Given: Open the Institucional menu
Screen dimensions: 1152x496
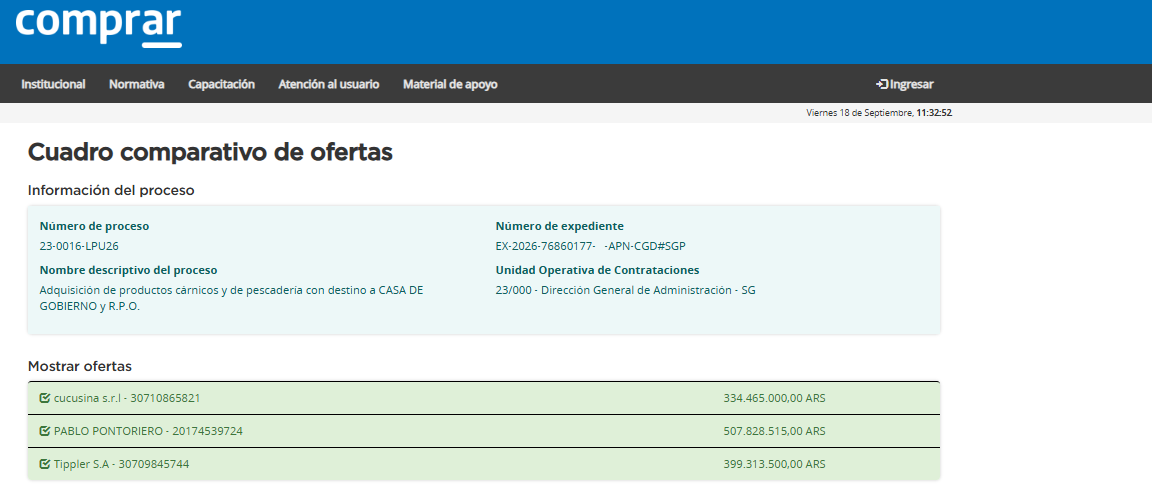Looking at the screenshot, I should [x=53, y=85].
